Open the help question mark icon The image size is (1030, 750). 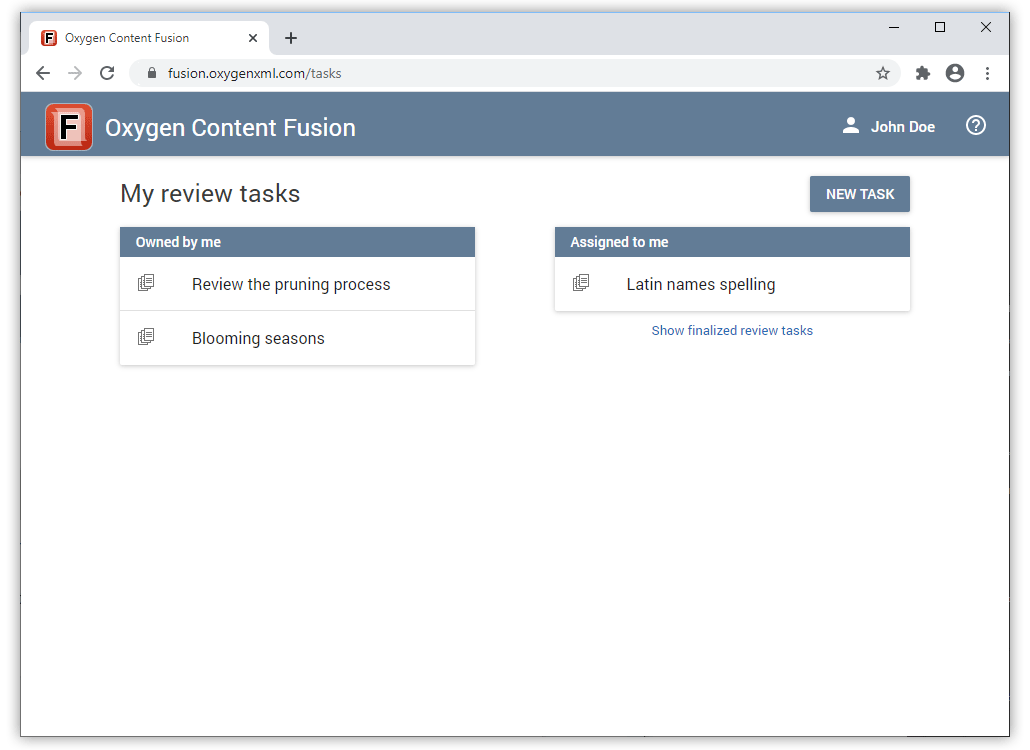(x=975, y=125)
